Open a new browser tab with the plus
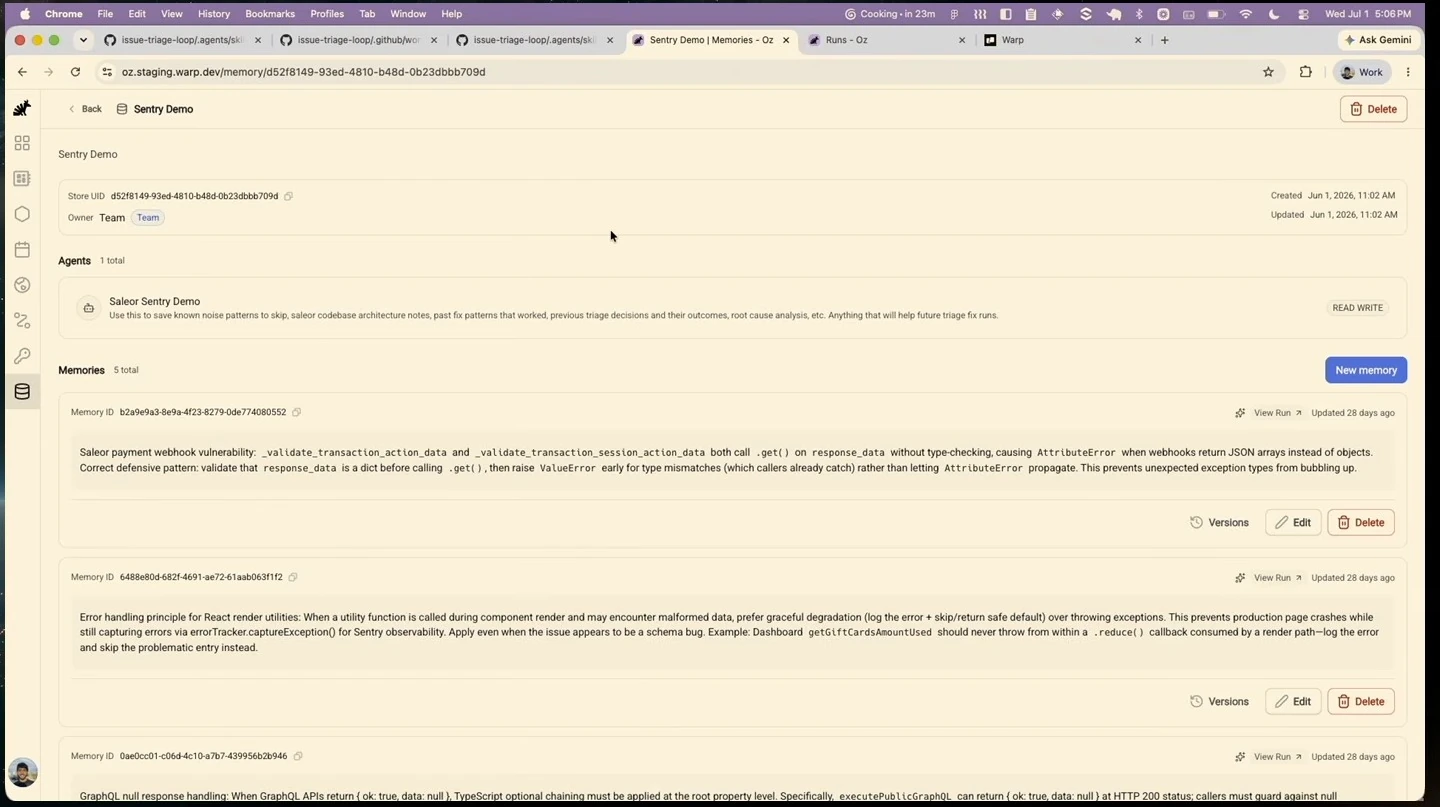This screenshot has height=807, width=1440. click(1164, 40)
